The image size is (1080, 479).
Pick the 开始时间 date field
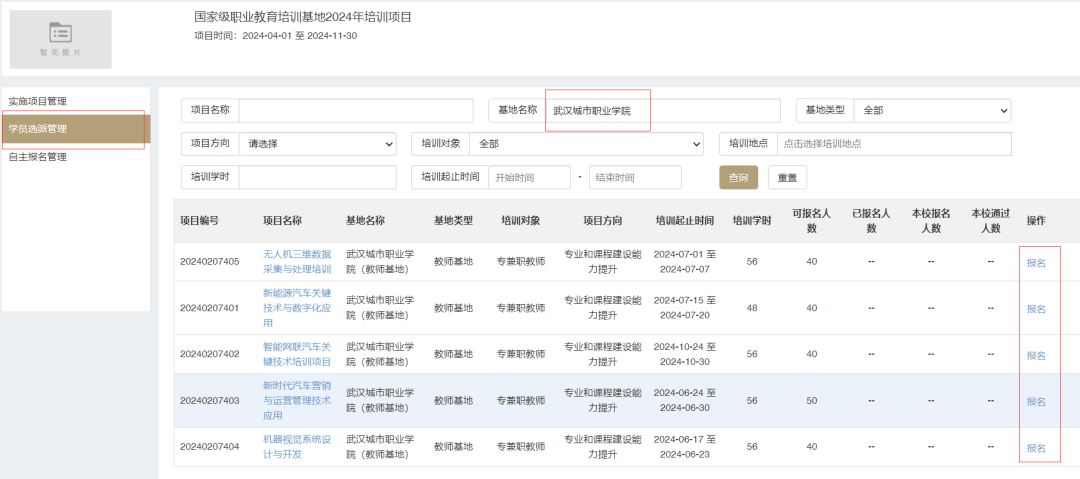528,177
